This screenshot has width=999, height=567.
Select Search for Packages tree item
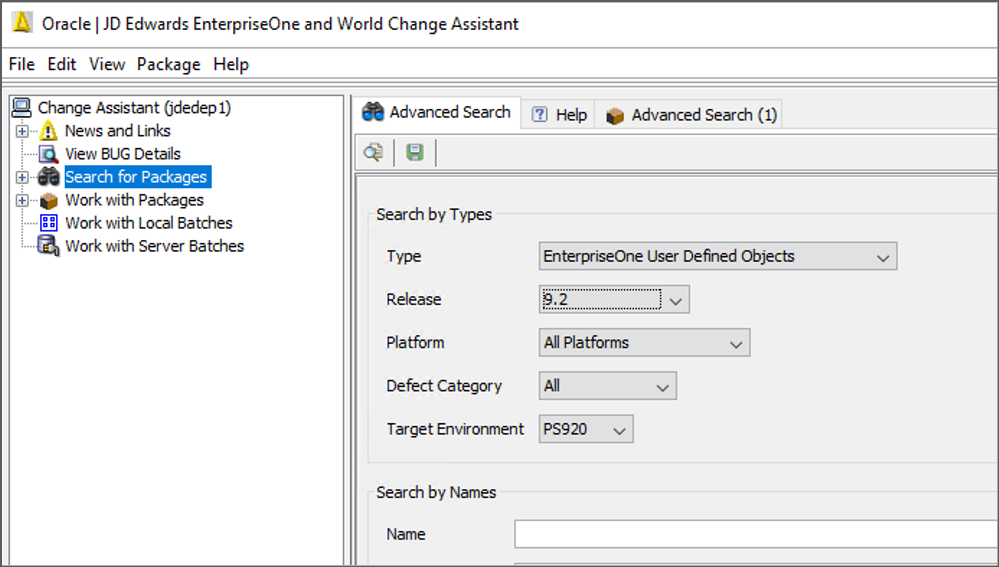pos(136,176)
